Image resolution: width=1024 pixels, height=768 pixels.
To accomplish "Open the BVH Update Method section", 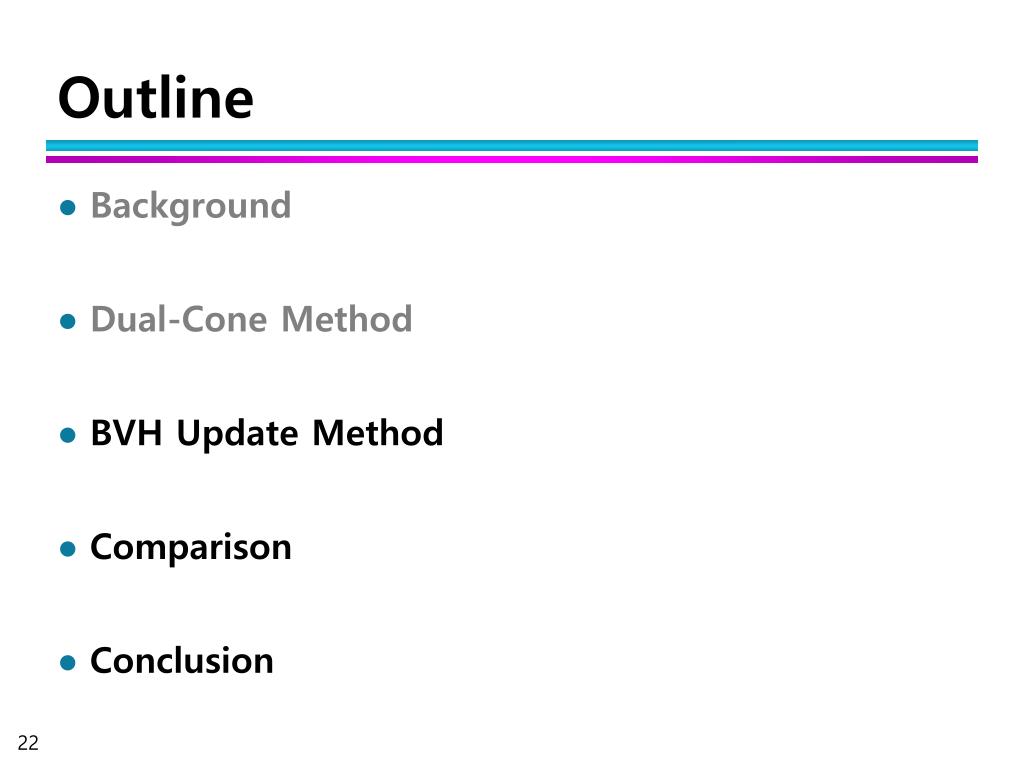I will click(x=266, y=433).
